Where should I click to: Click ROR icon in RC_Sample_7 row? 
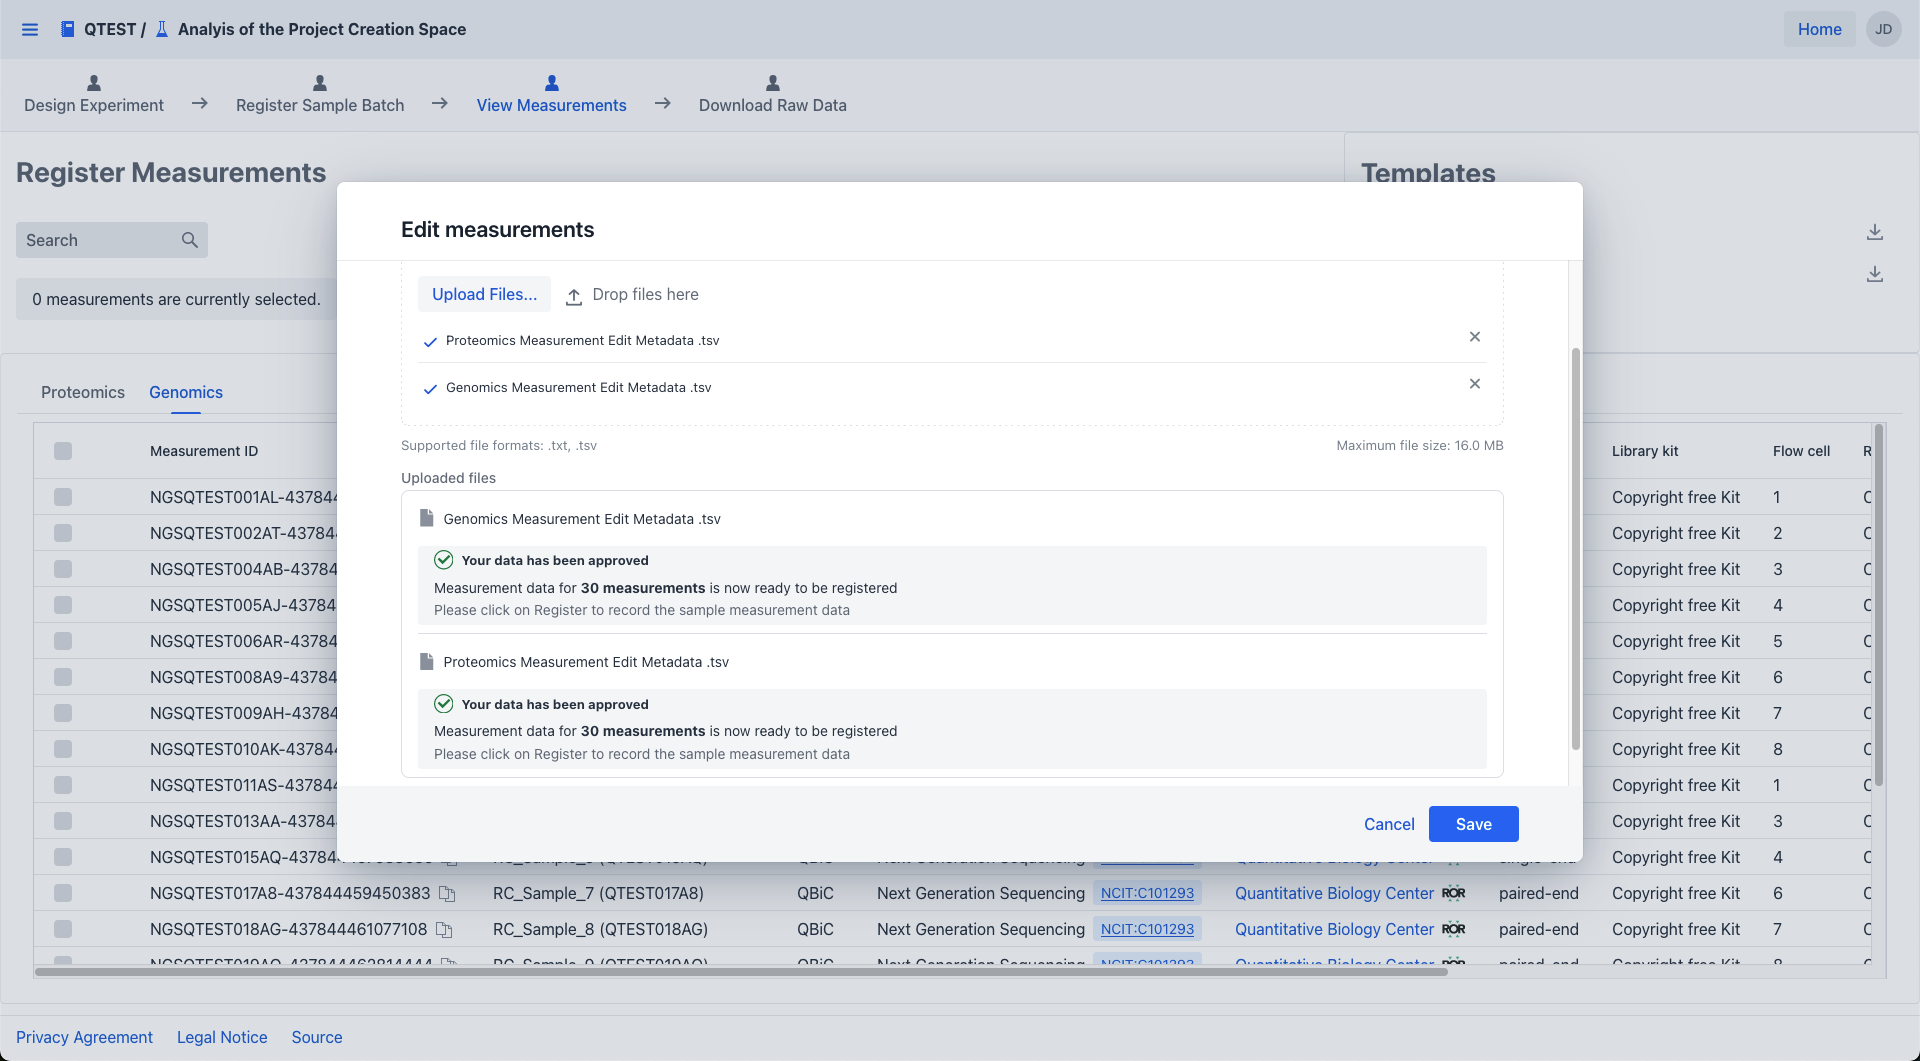[x=1453, y=893]
